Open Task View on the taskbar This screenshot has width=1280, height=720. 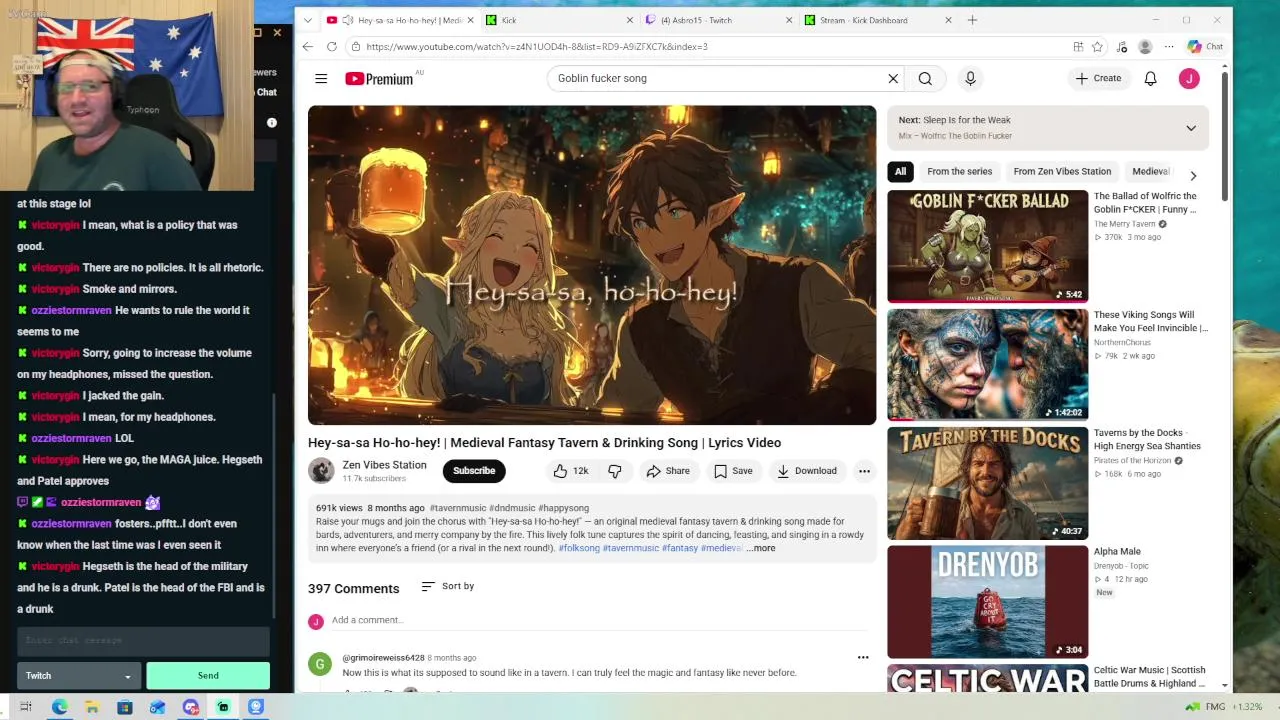pyautogui.click(x=26, y=707)
